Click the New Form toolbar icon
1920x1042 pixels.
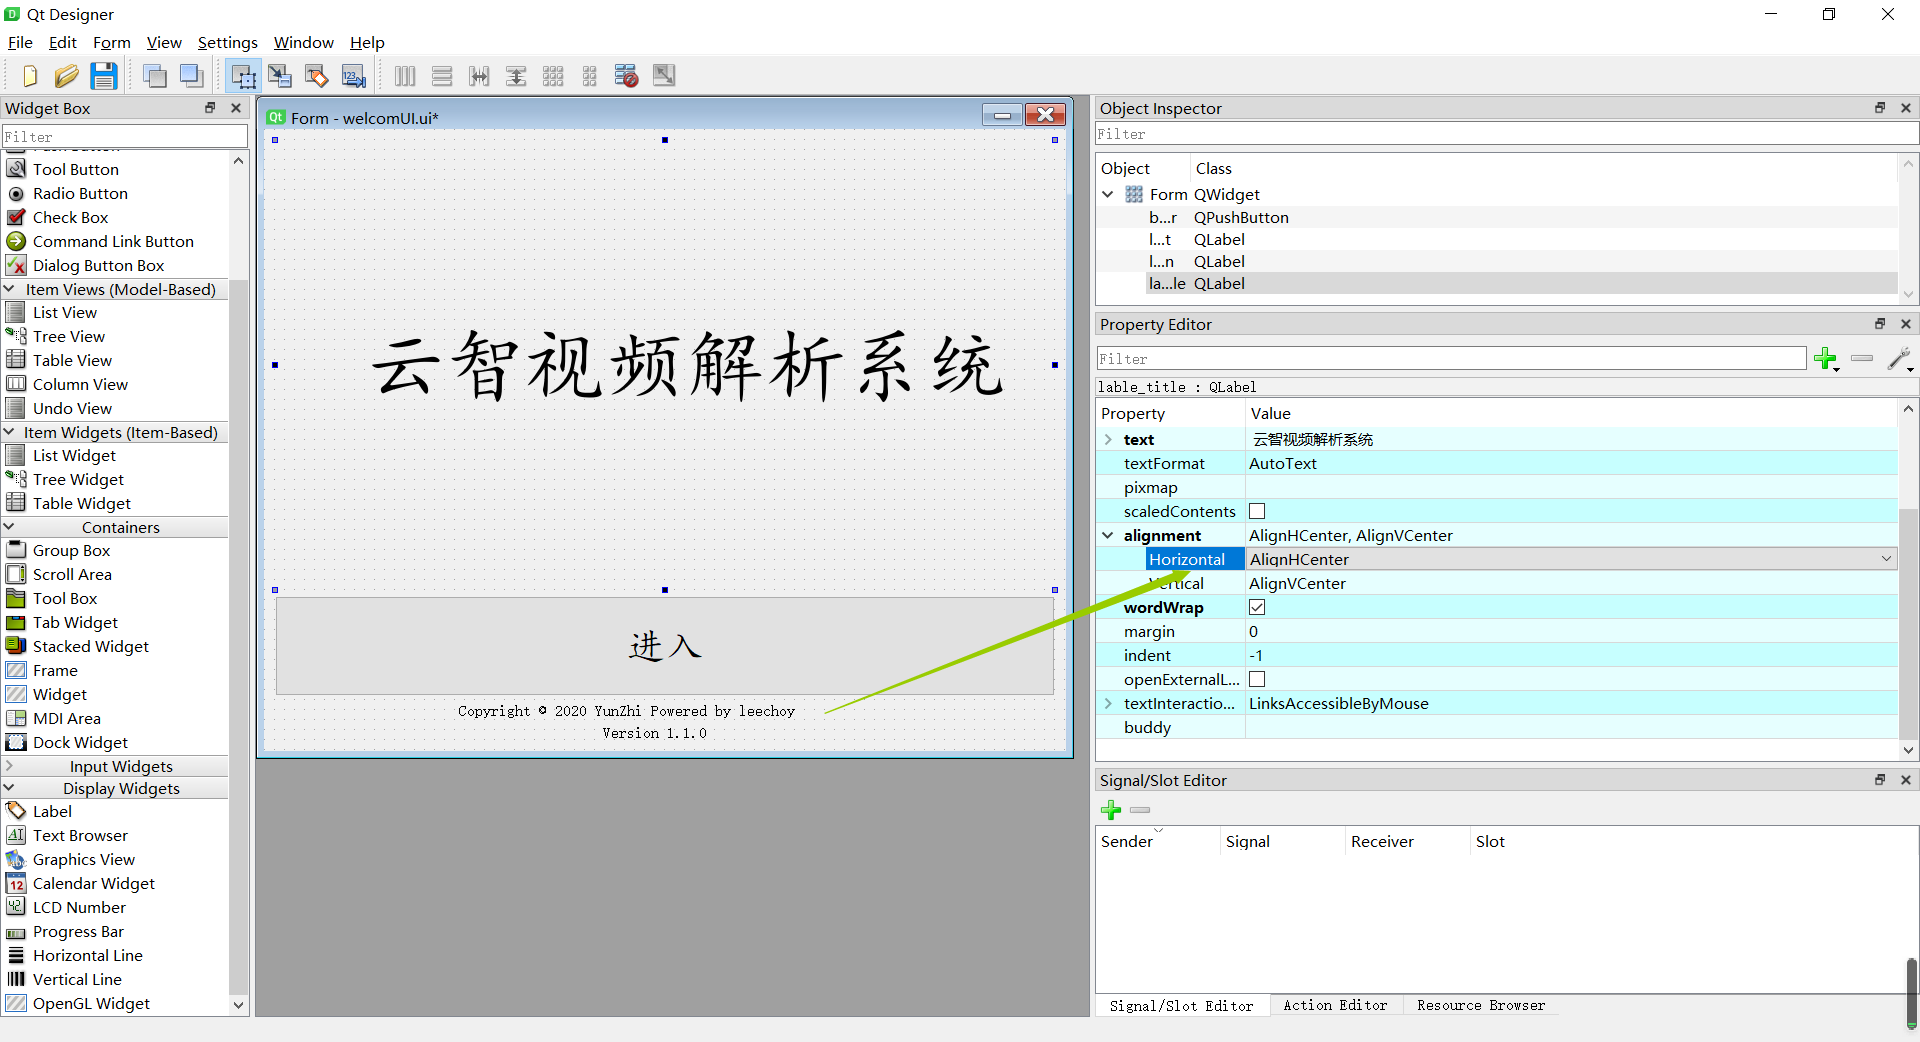[x=29, y=76]
